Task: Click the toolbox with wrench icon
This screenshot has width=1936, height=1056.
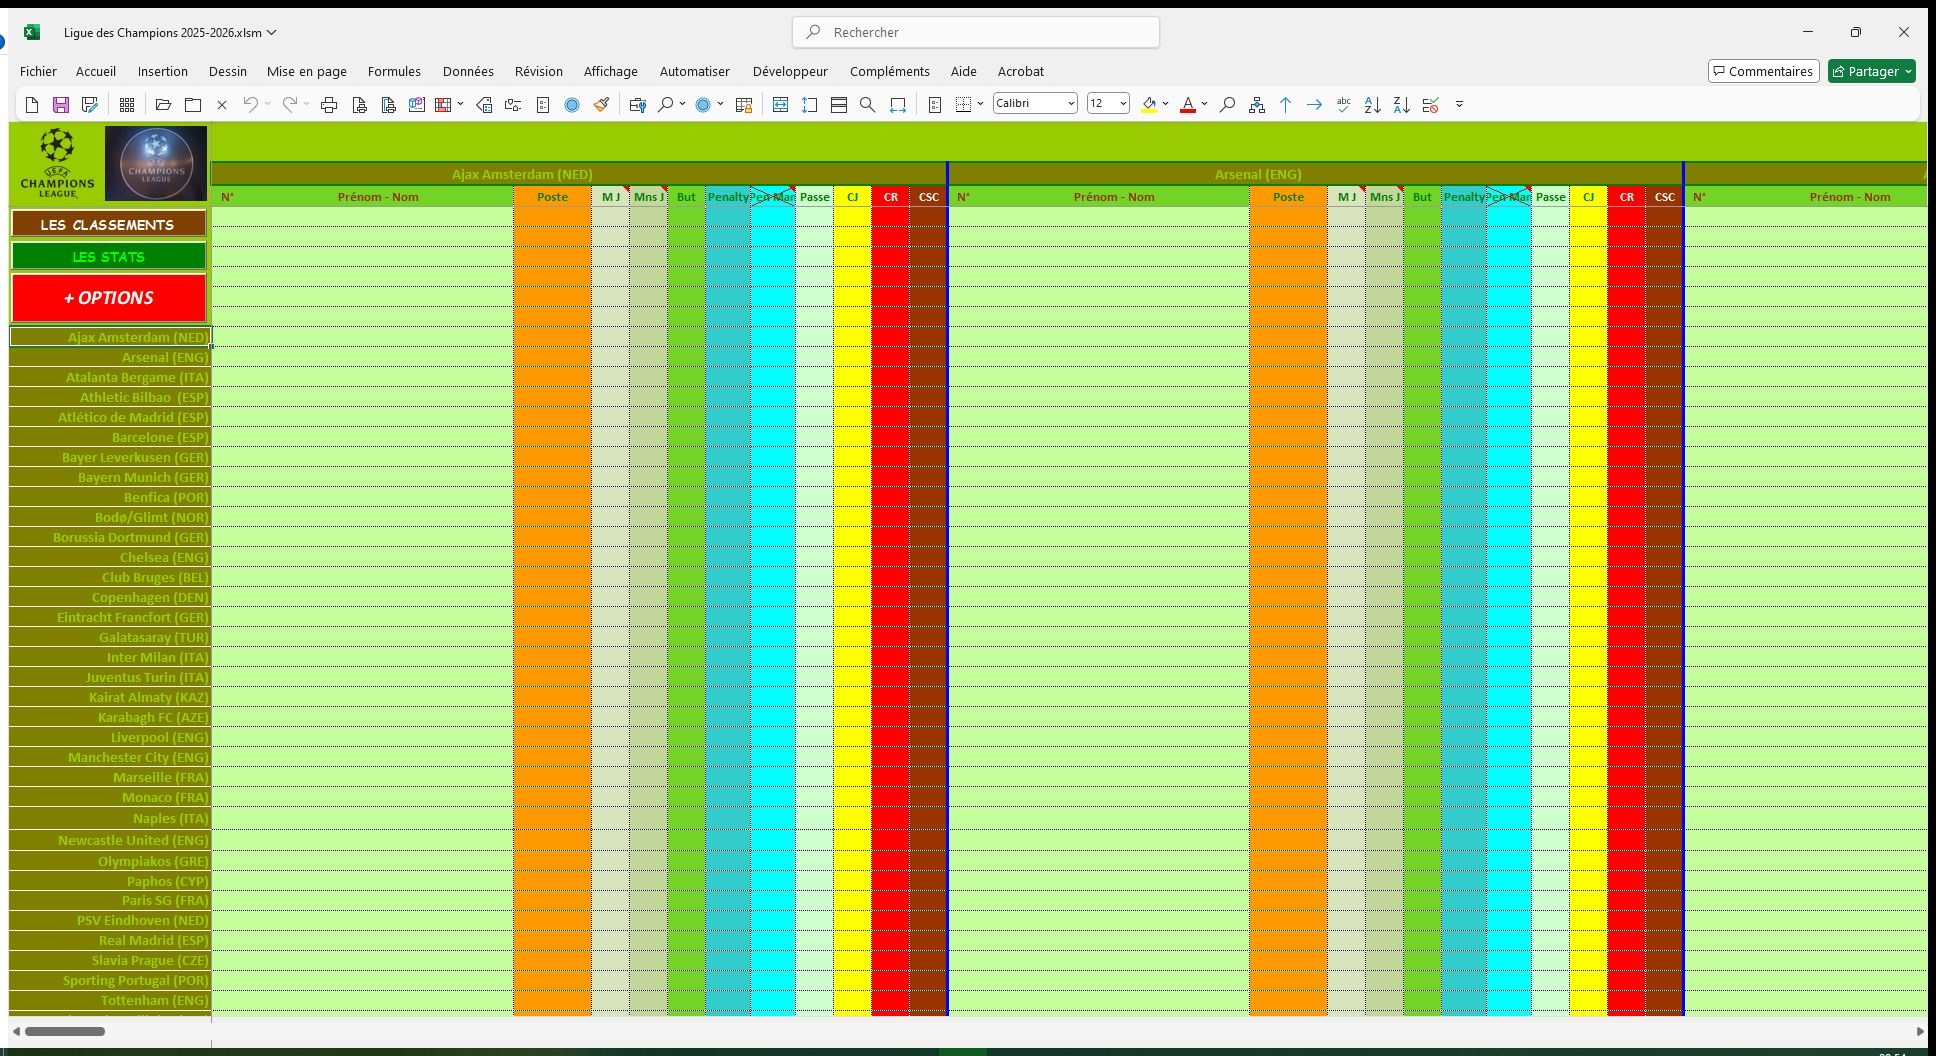Action: pyautogui.click(x=637, y=104)
